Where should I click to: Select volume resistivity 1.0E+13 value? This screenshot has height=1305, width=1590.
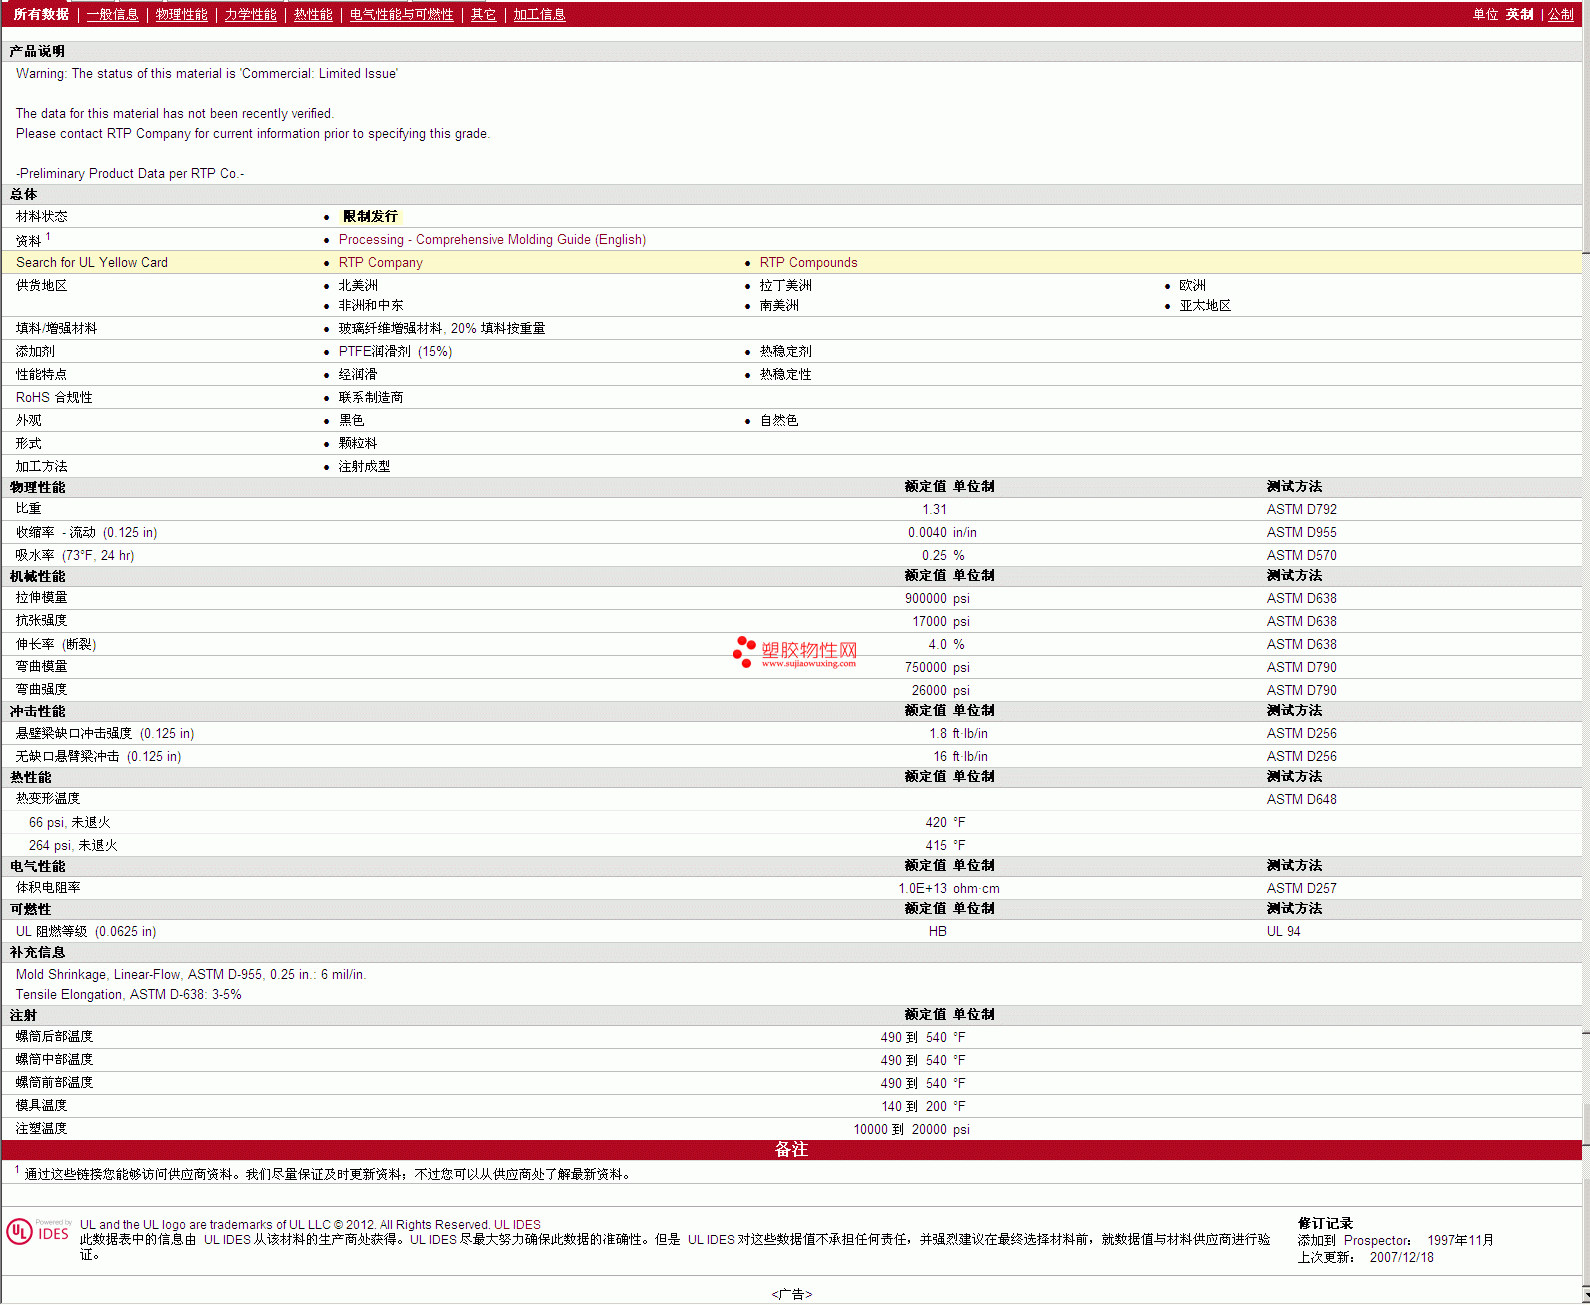coord(922,888)
